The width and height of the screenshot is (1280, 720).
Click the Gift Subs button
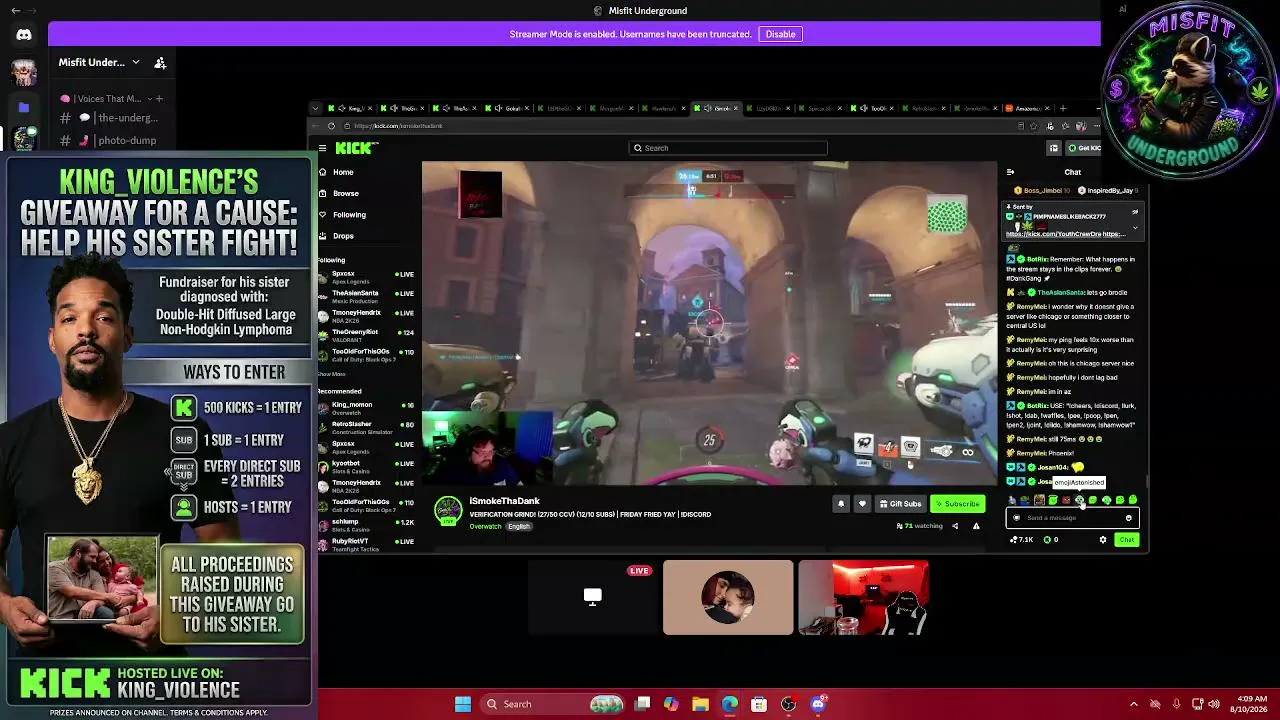click(900, 504)
